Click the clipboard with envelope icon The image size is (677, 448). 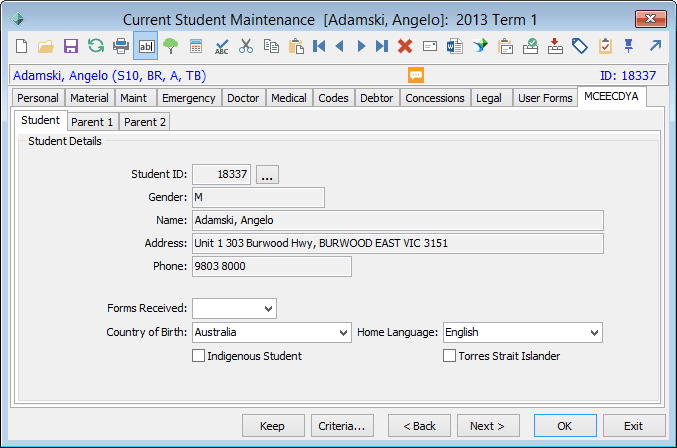coord(505,46)
